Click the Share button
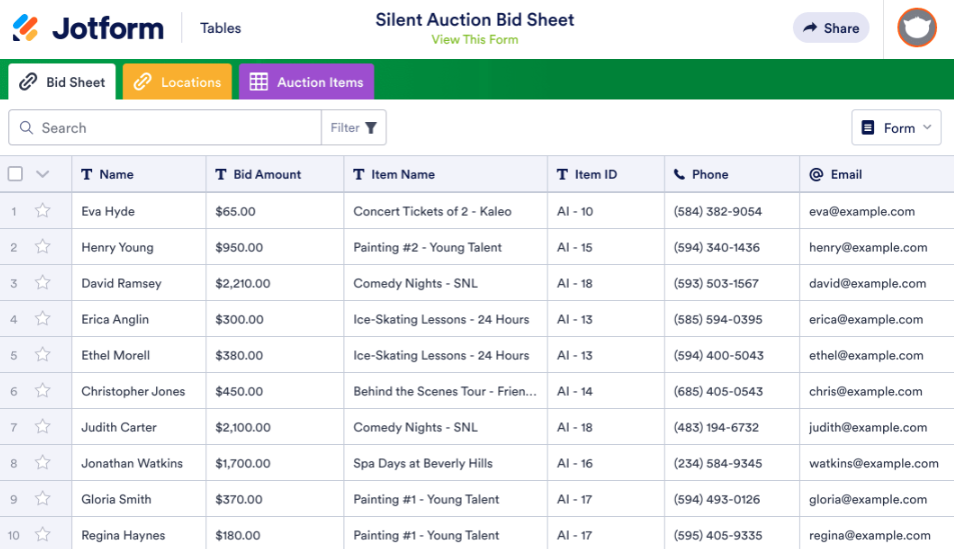 tap(830, 28)
